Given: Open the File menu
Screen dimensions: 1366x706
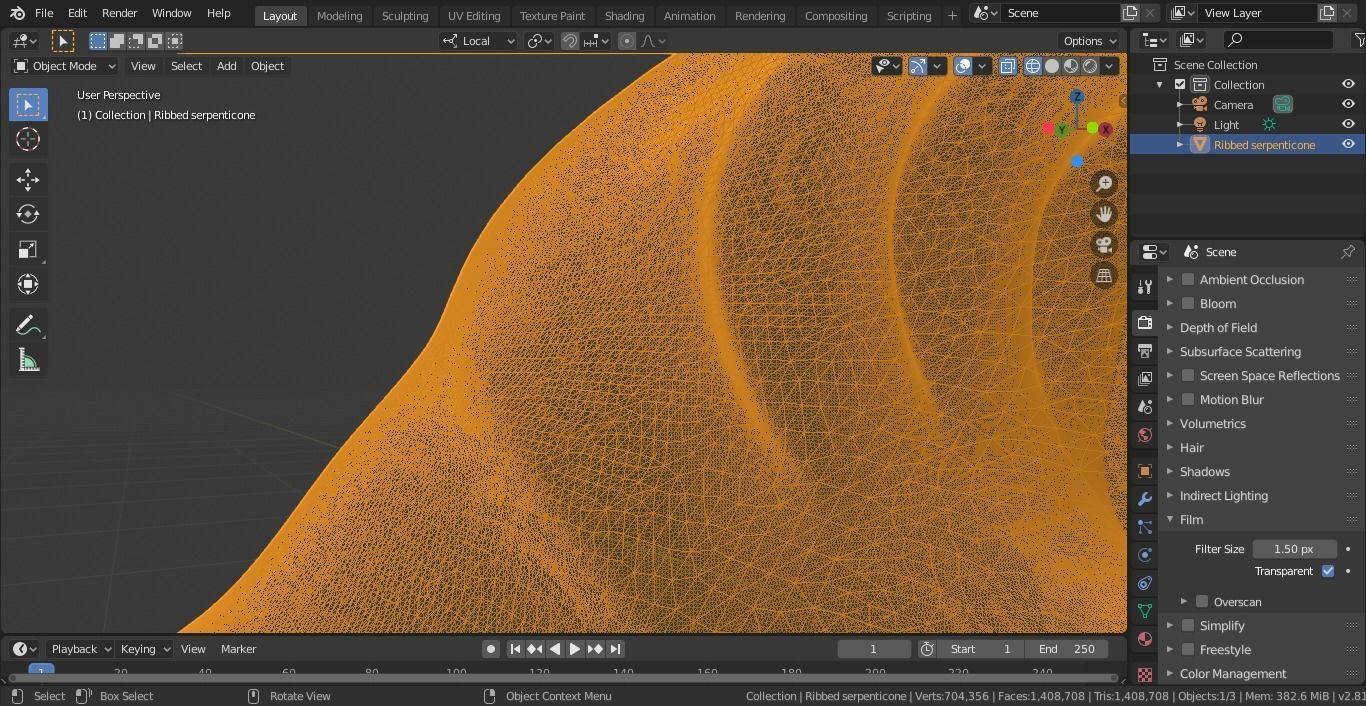Looking at the screenshot, I should click(44, 13).
